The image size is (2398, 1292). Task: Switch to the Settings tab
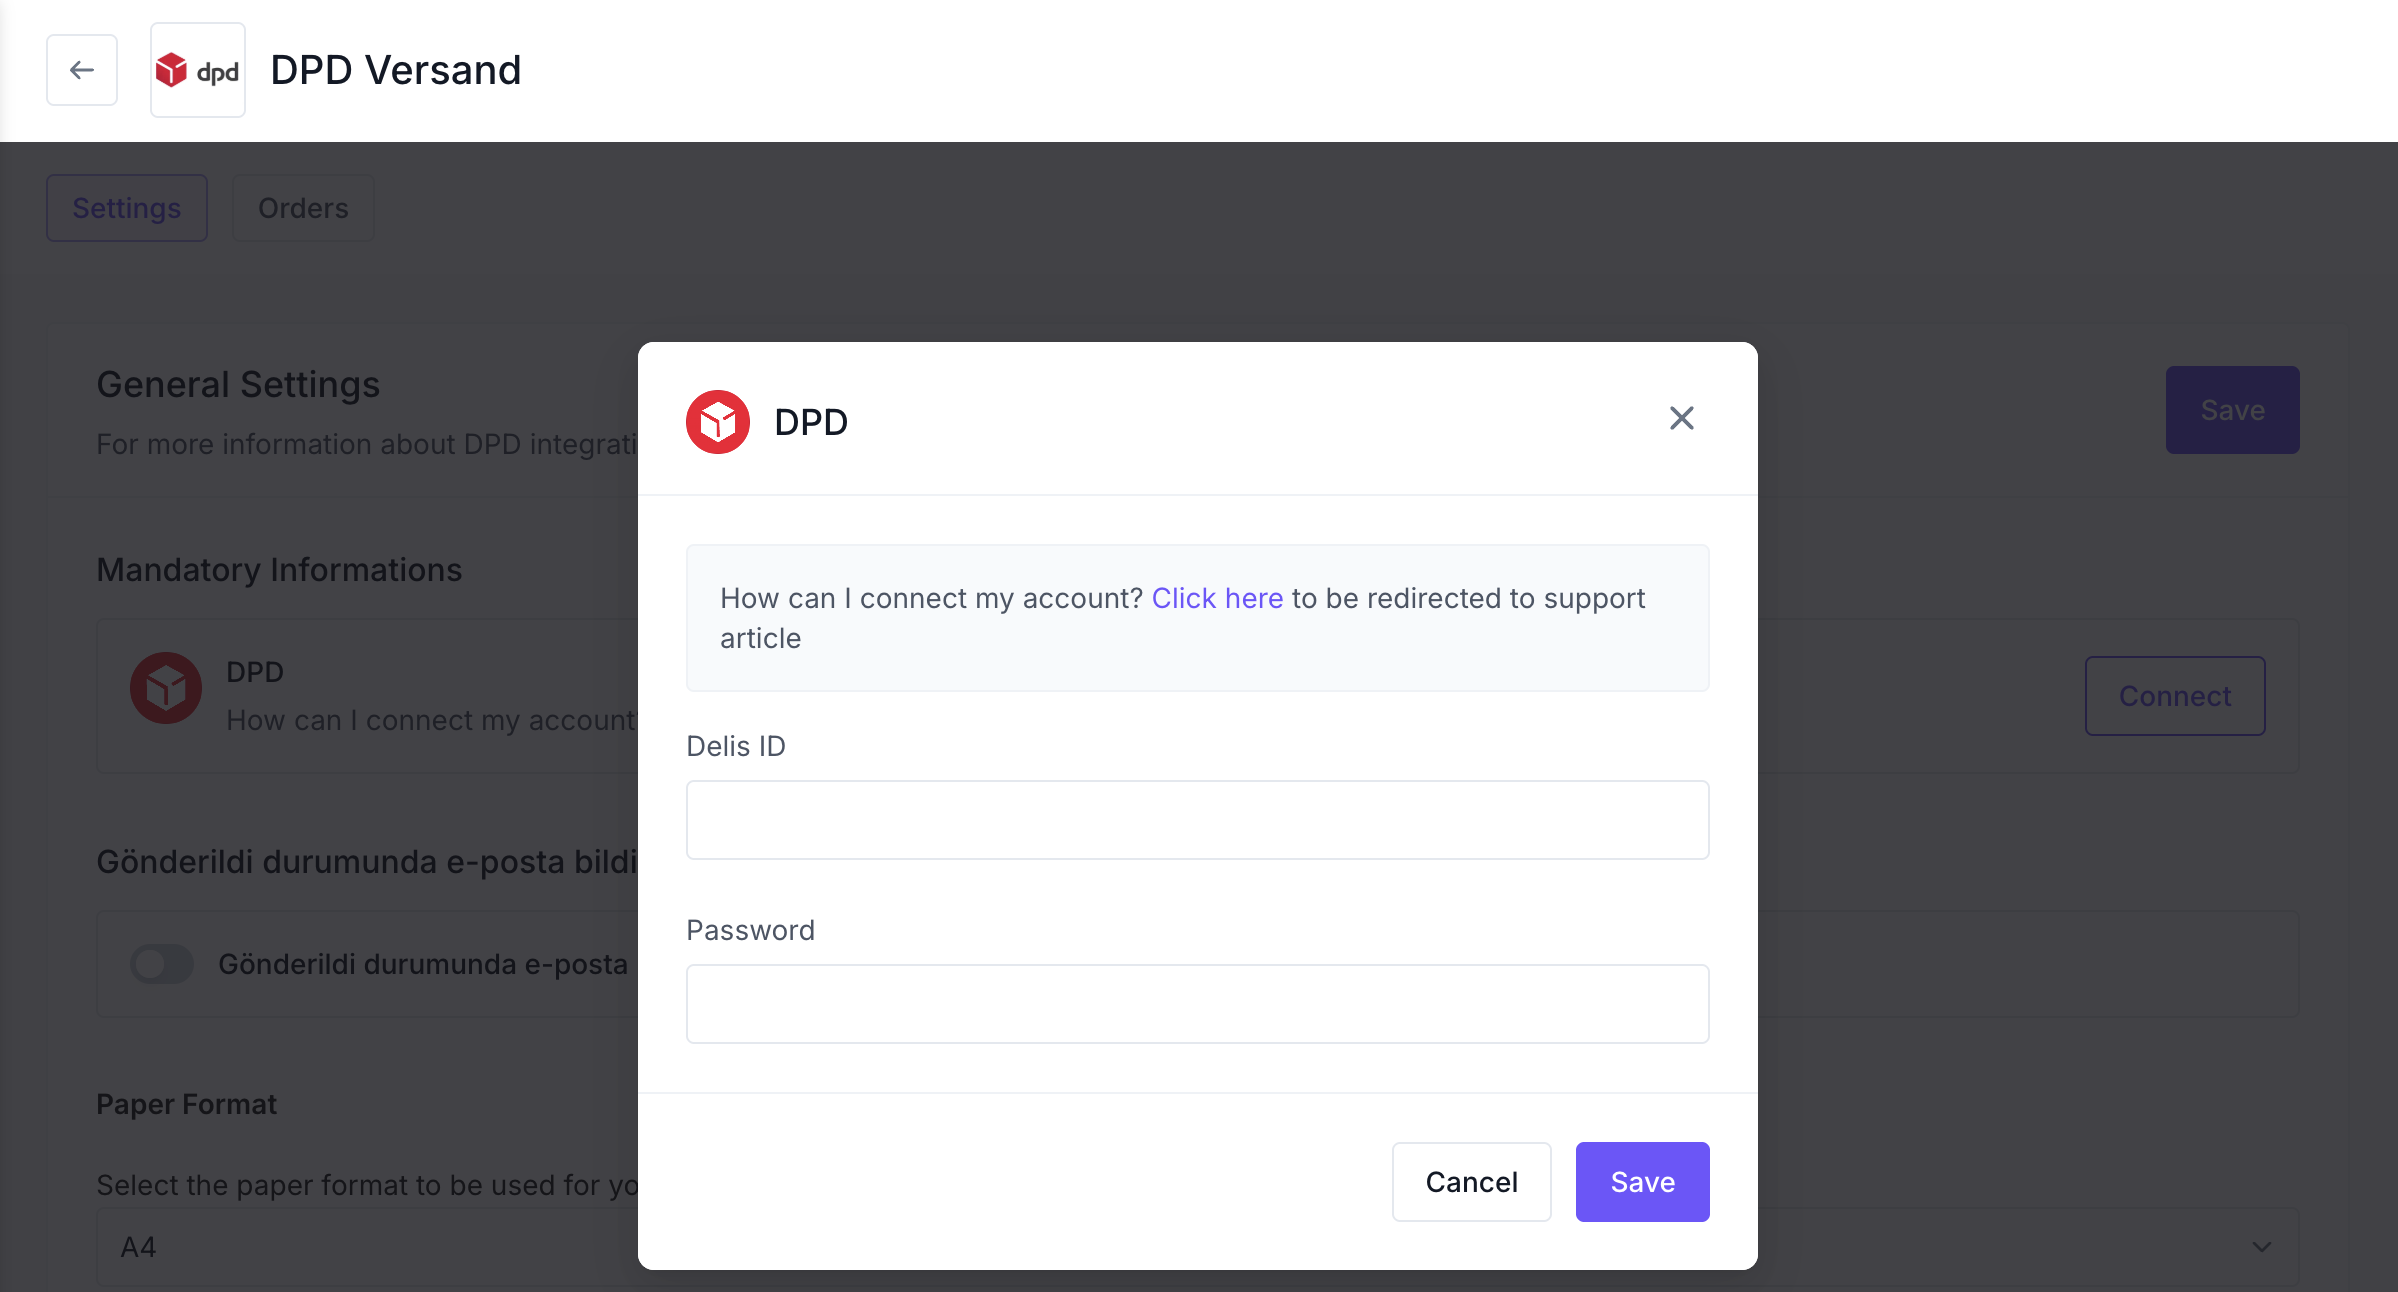point(127,208)
